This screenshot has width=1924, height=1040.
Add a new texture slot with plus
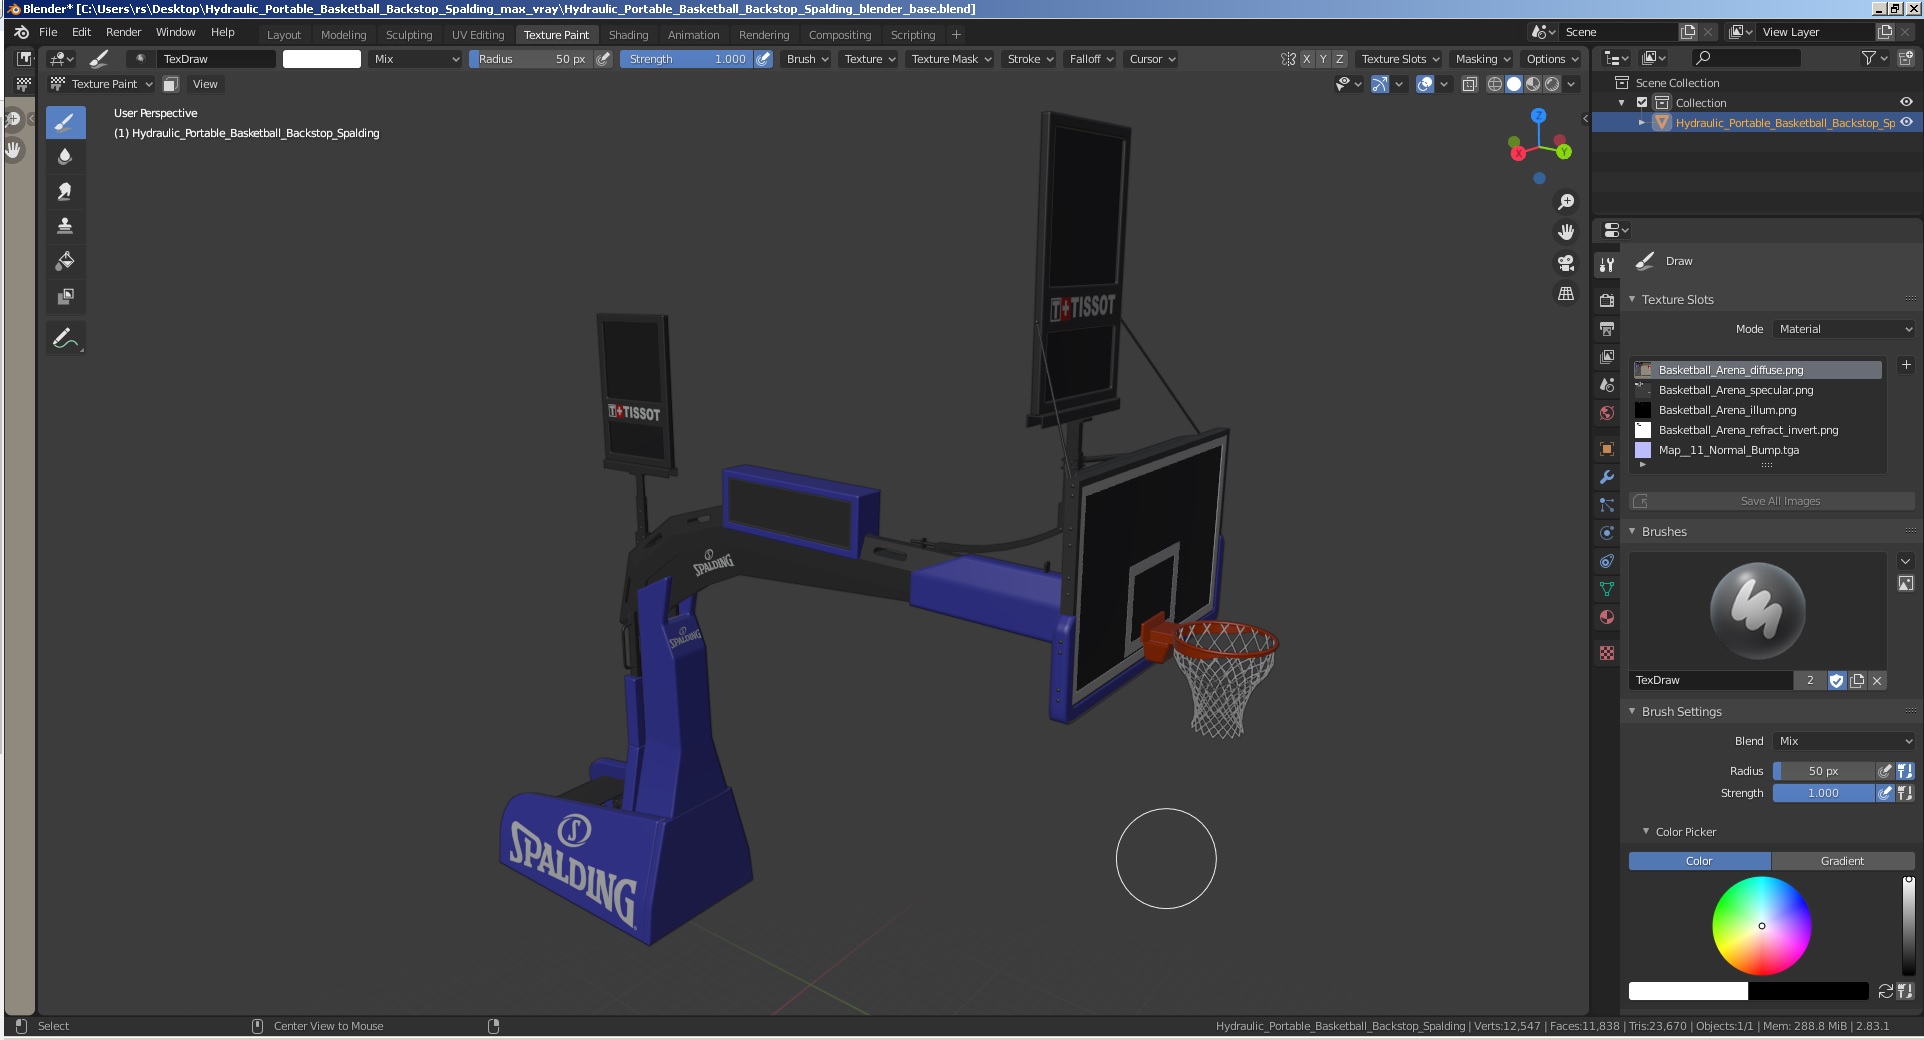click(x=1906, y=365)
